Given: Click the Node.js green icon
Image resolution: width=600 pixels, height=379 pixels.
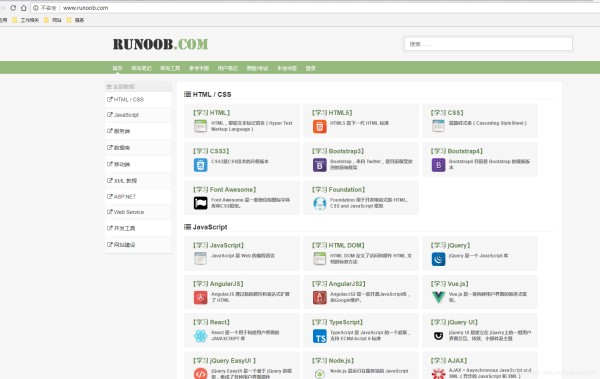Looking at the screenshot, I should [x=320, y=373].
